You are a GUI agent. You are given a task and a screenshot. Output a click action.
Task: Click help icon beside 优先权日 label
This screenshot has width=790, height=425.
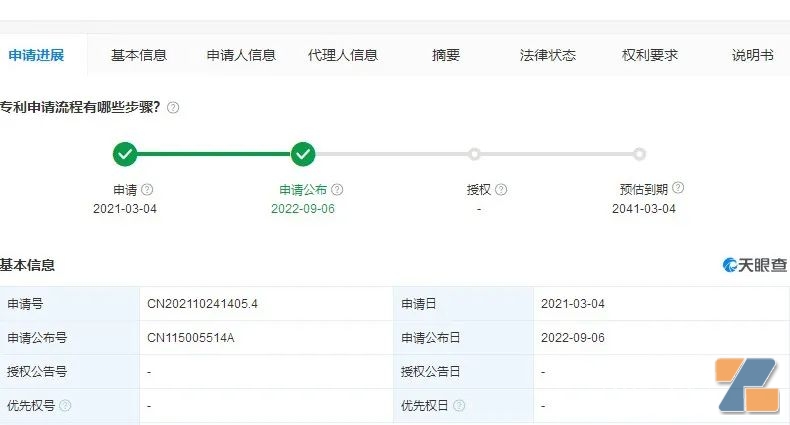pyautogui.click(x=459, y=406)
